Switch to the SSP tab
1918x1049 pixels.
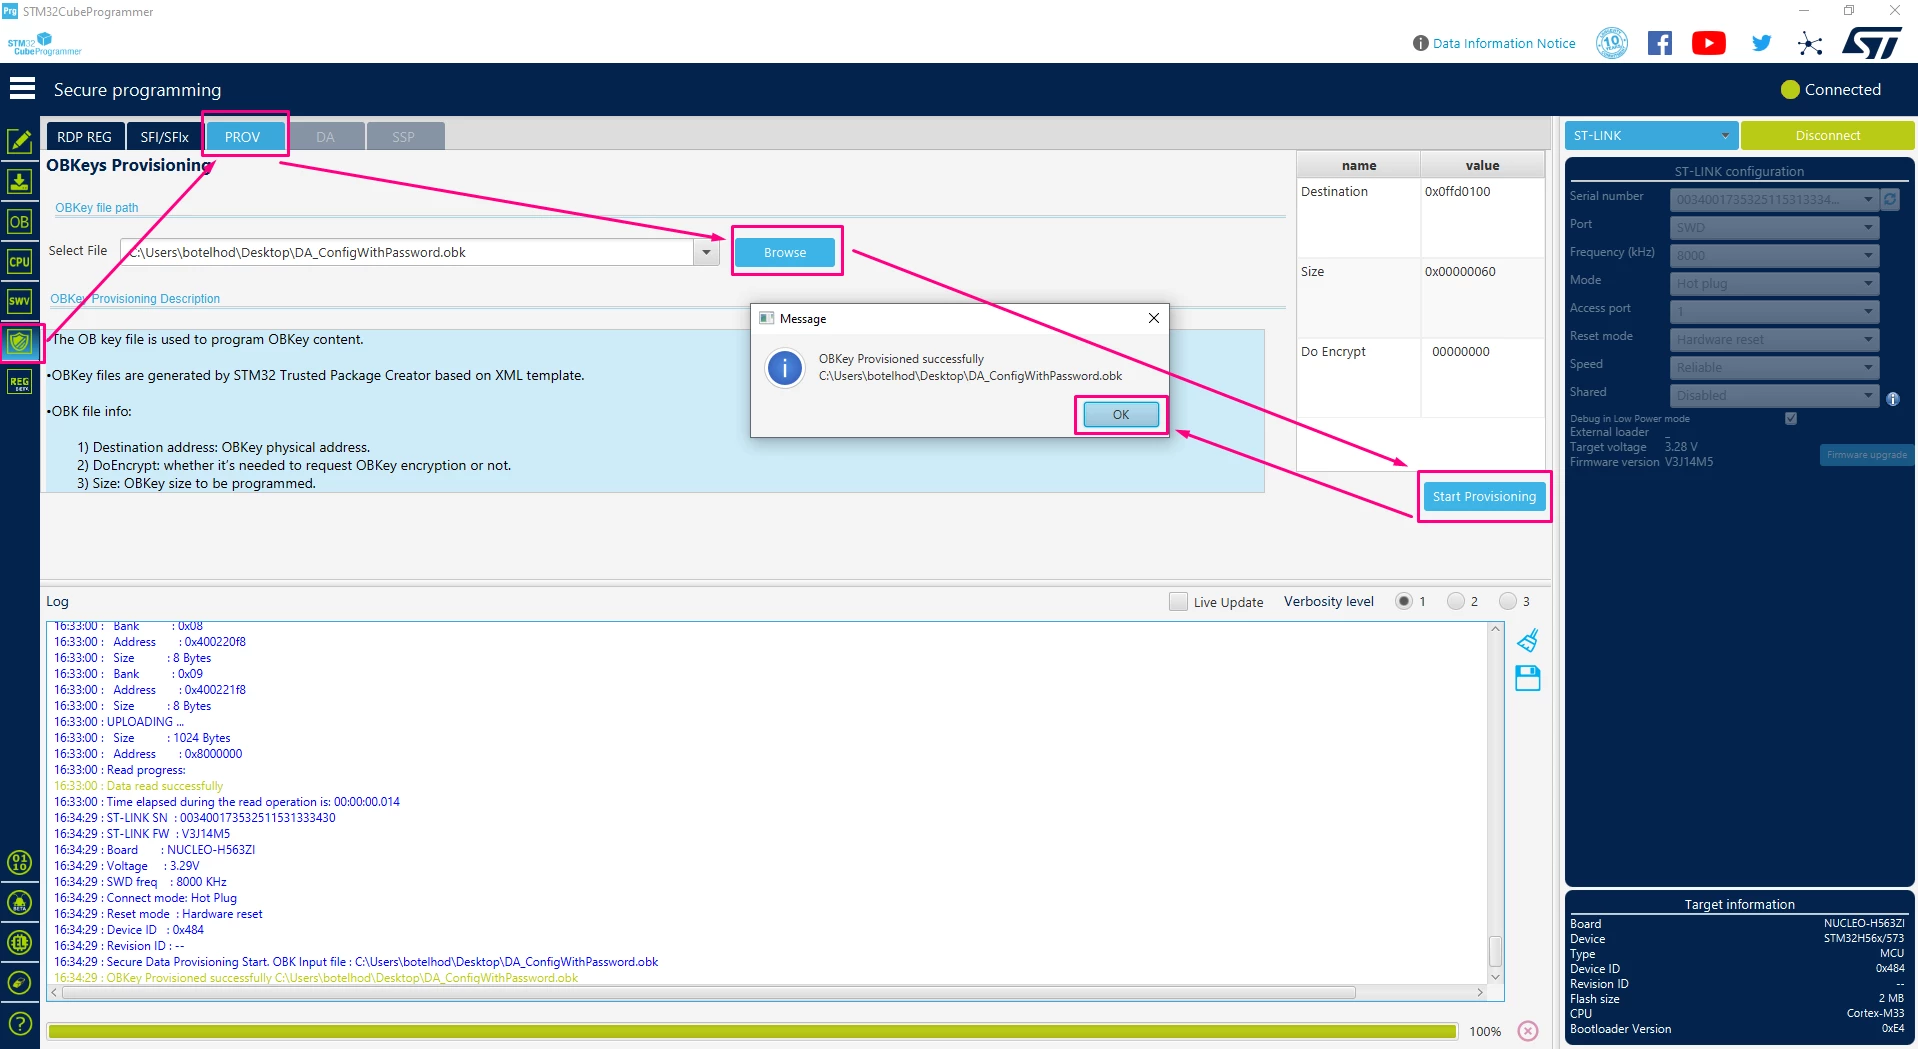(x=404, y=136)
